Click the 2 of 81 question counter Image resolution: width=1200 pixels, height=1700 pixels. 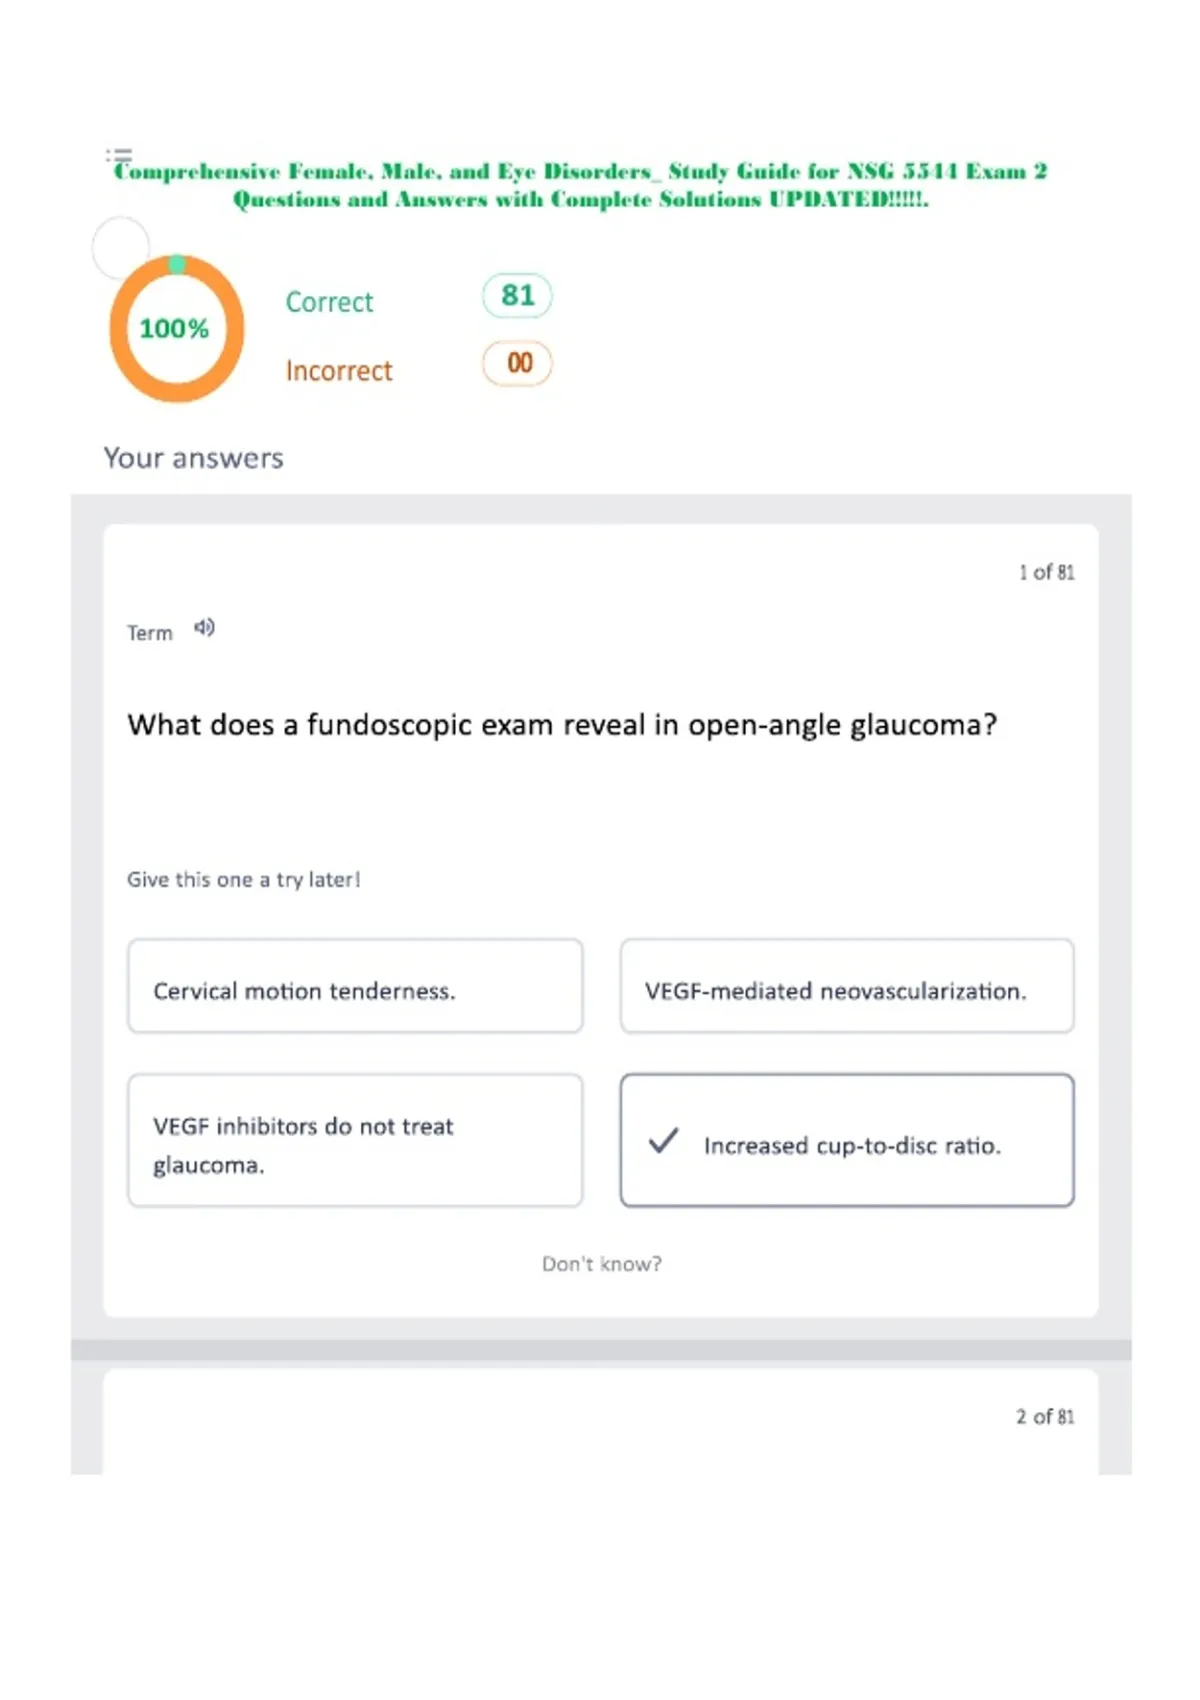point(1046,1417)
